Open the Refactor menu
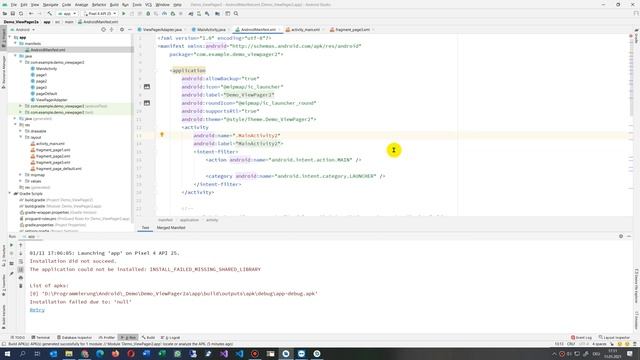 coord(99,4)
